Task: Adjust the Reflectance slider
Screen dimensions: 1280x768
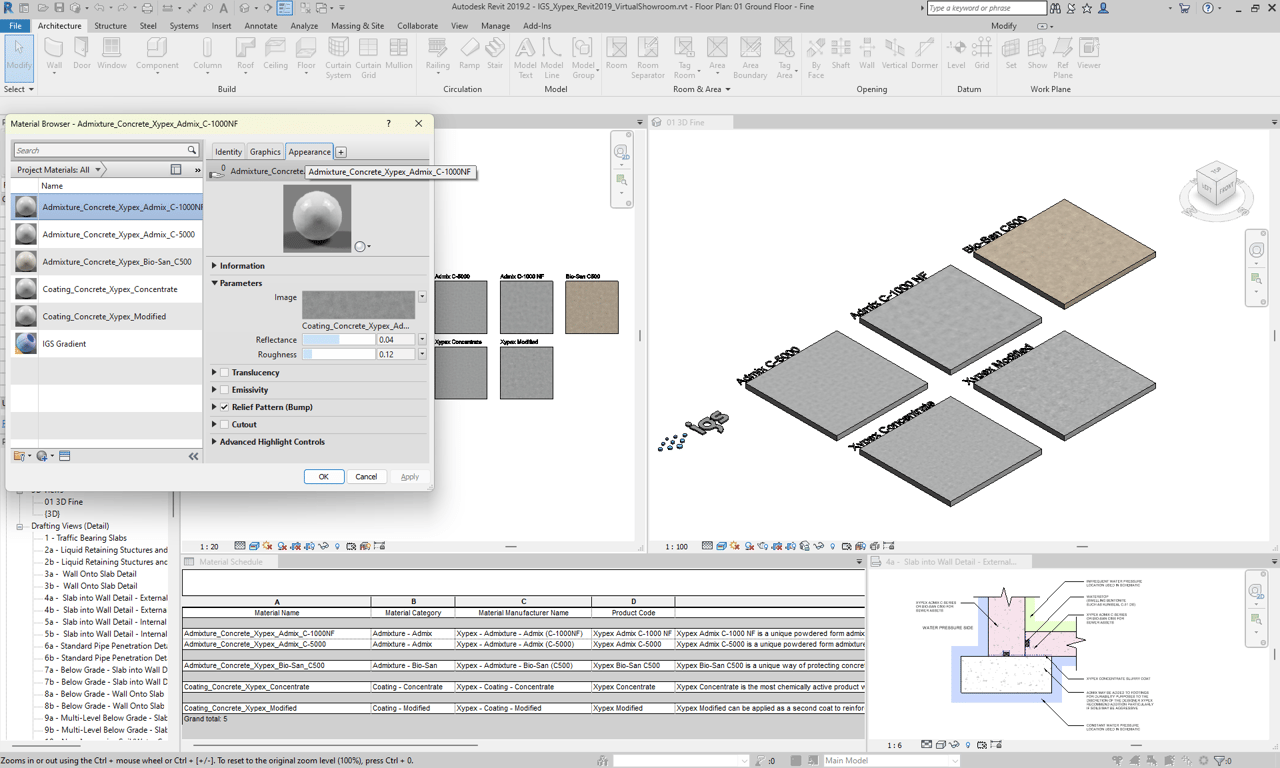Action: point(339,340)
